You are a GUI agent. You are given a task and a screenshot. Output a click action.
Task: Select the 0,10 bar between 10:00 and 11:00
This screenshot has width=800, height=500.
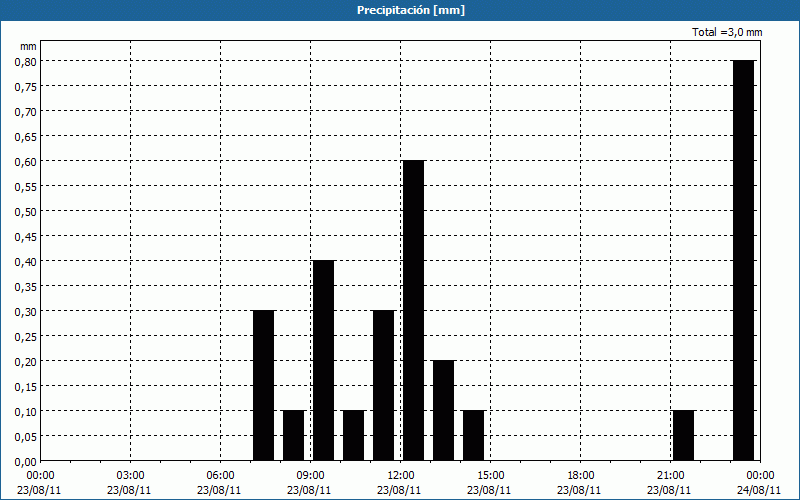[x=354, y=435]
